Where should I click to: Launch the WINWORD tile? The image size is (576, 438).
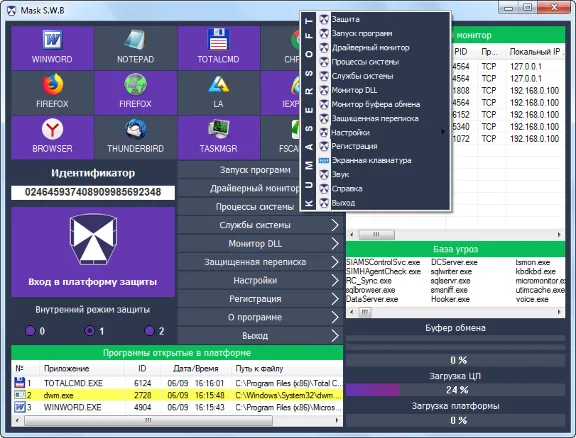[53, 48]
